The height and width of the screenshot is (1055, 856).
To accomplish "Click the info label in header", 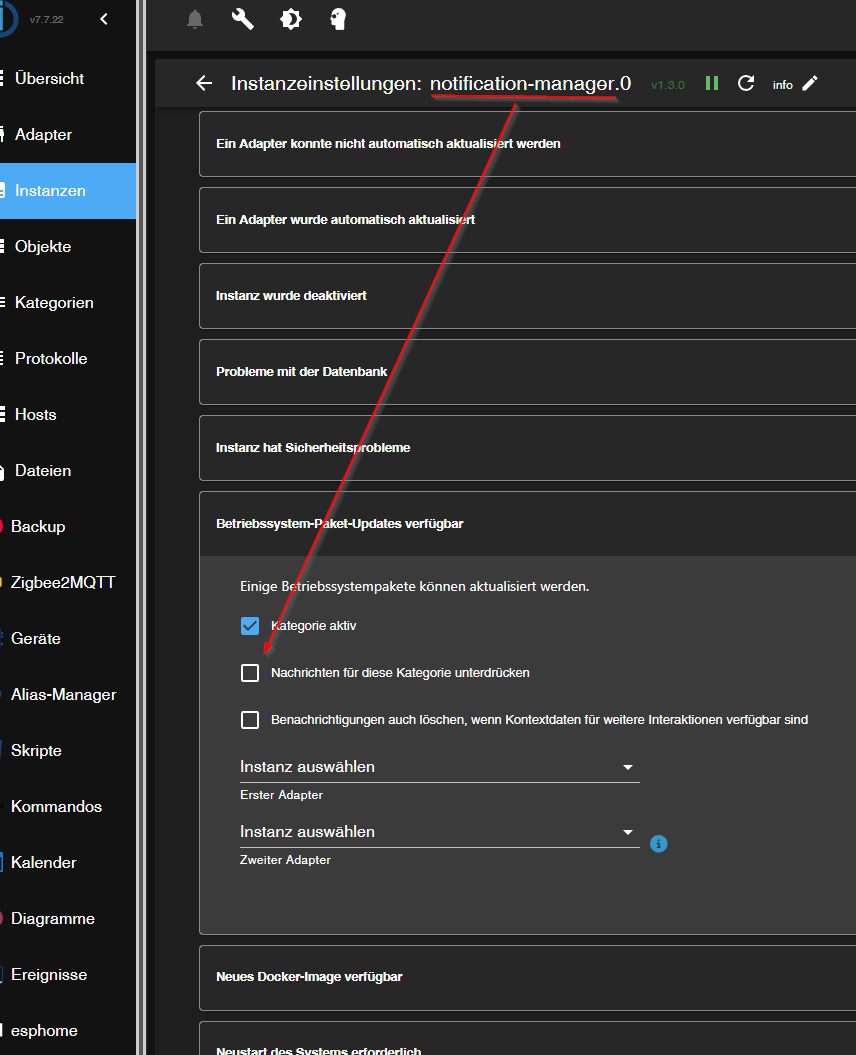I will 782,85.
